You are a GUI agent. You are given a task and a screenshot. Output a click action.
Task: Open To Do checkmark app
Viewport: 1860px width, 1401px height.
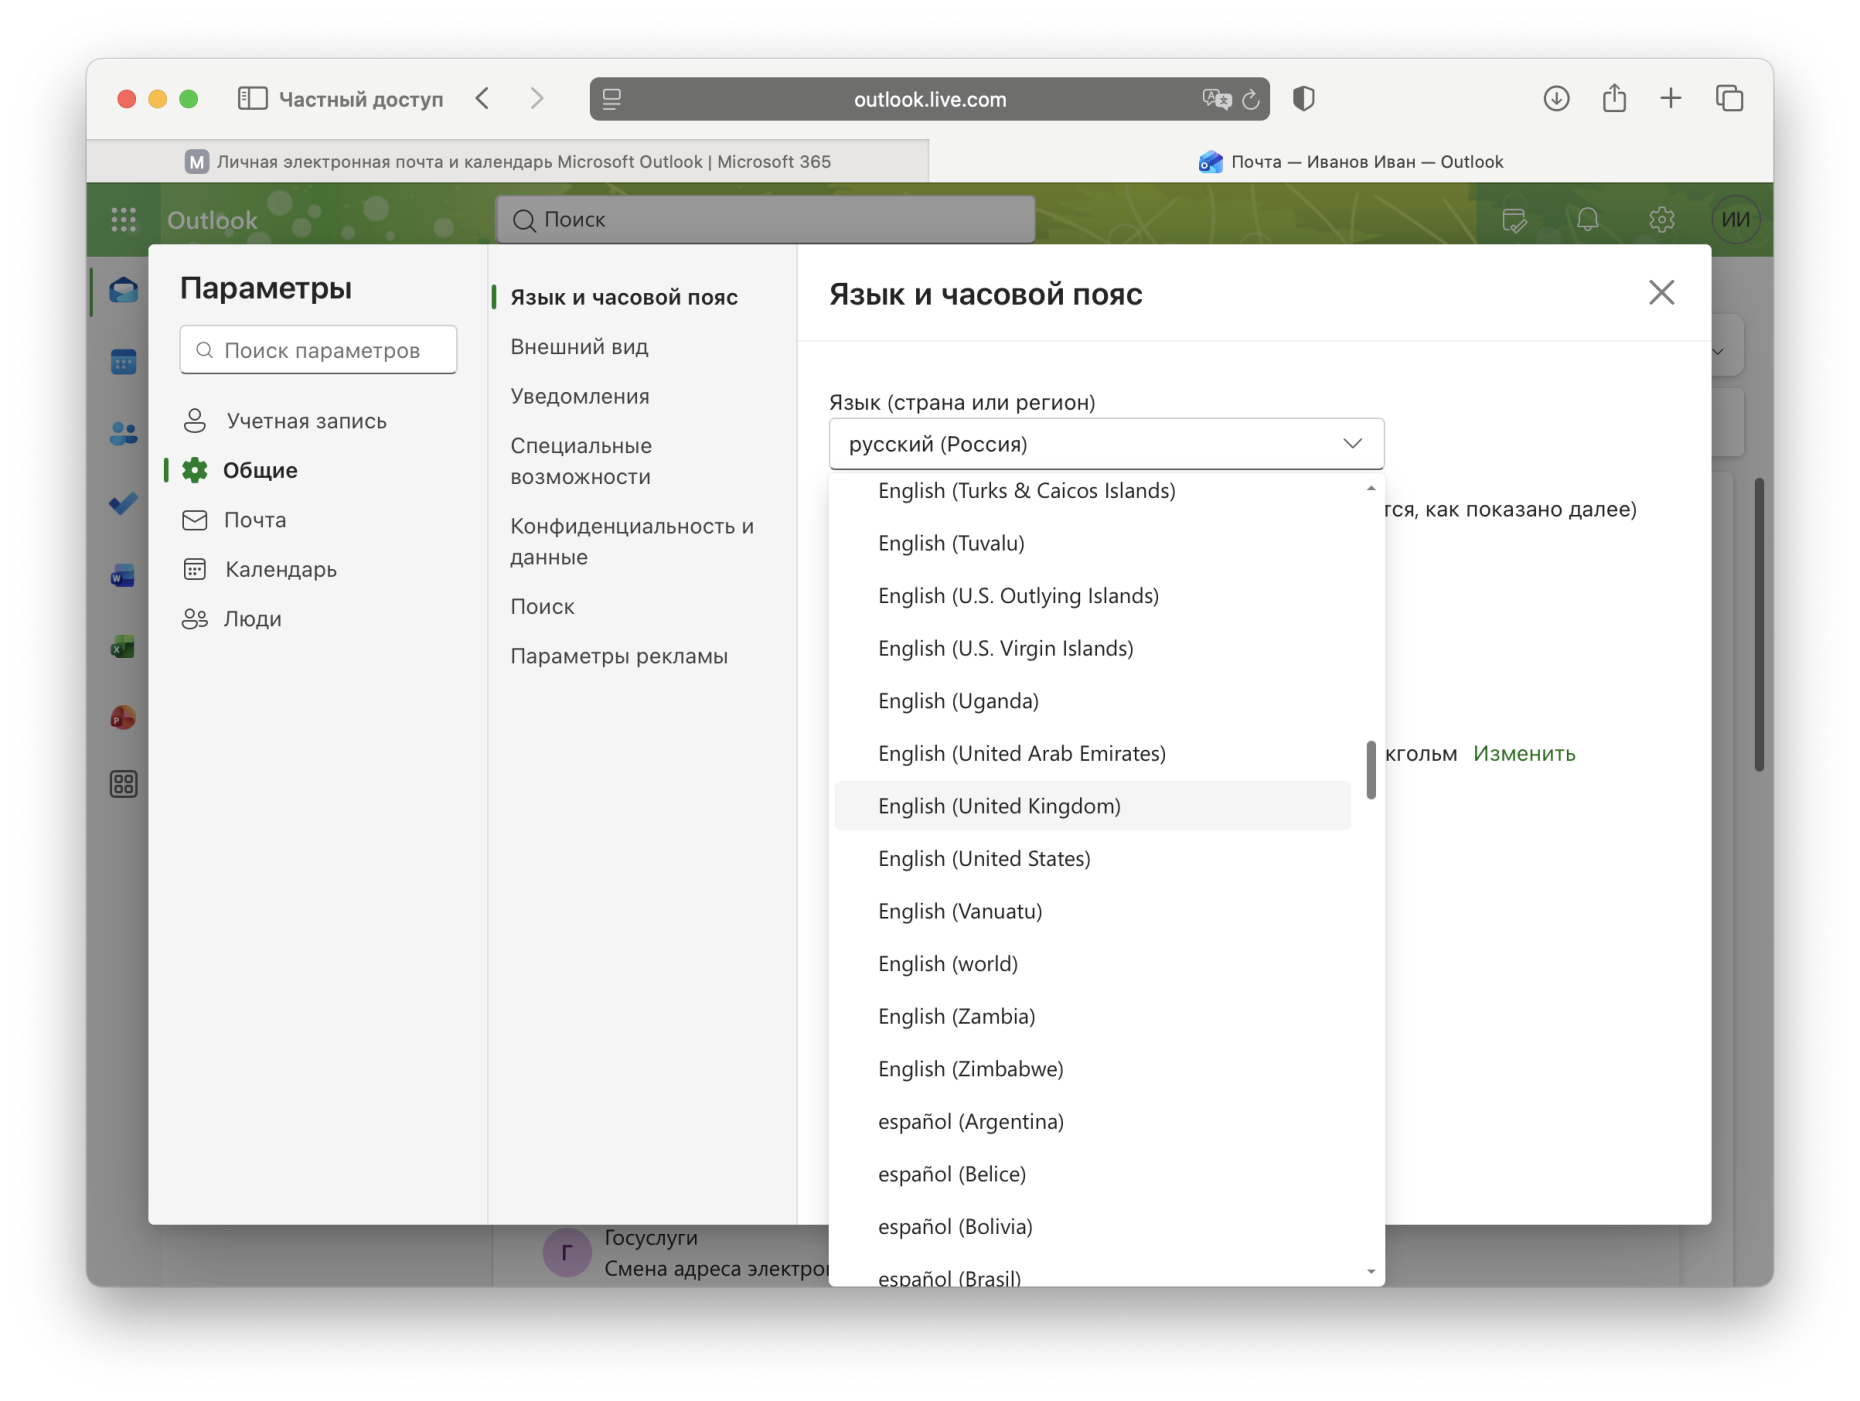click(x=123, y=504)
